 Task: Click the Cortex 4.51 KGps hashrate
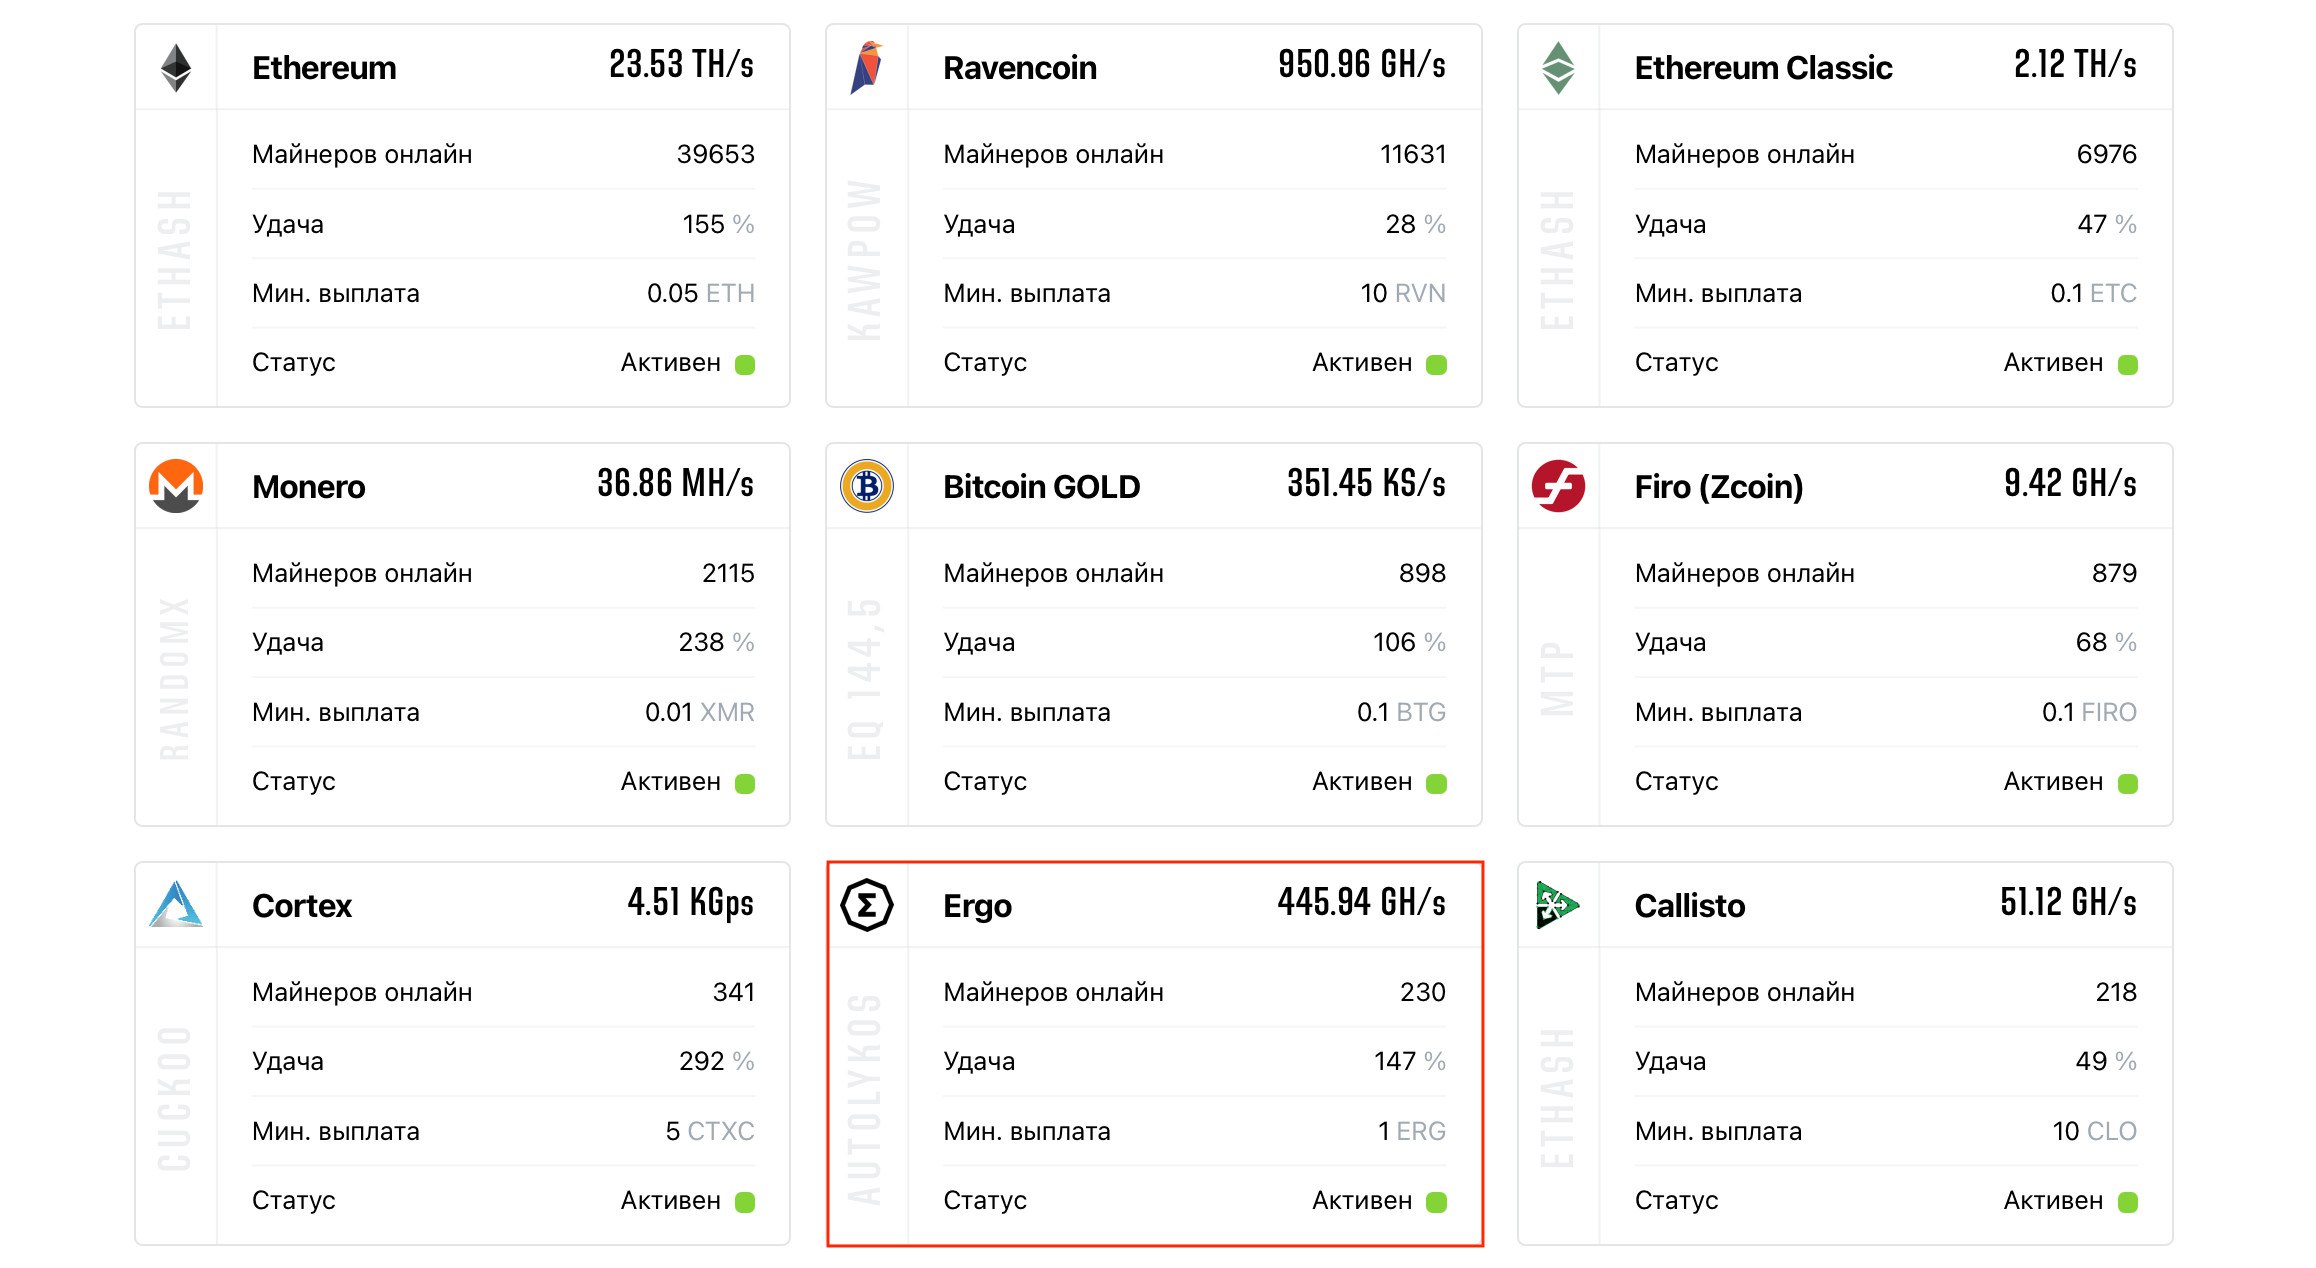pyautogui.click(x=690, y=903)
